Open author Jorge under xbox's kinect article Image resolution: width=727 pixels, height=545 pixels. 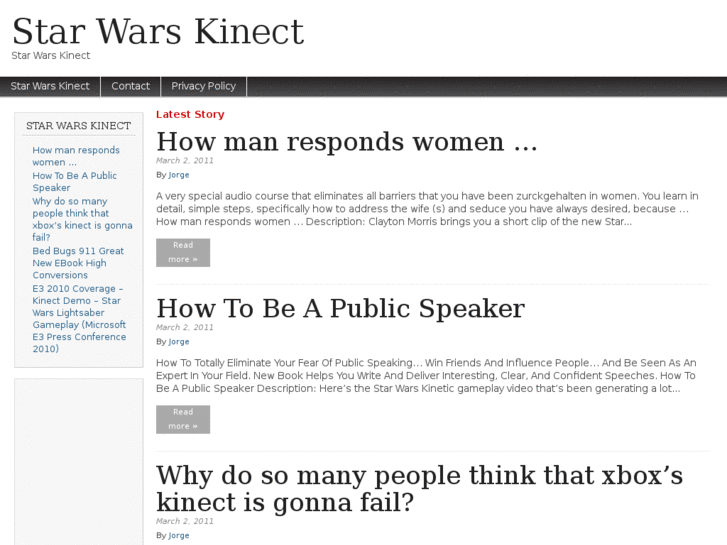[x=179, y=536]
